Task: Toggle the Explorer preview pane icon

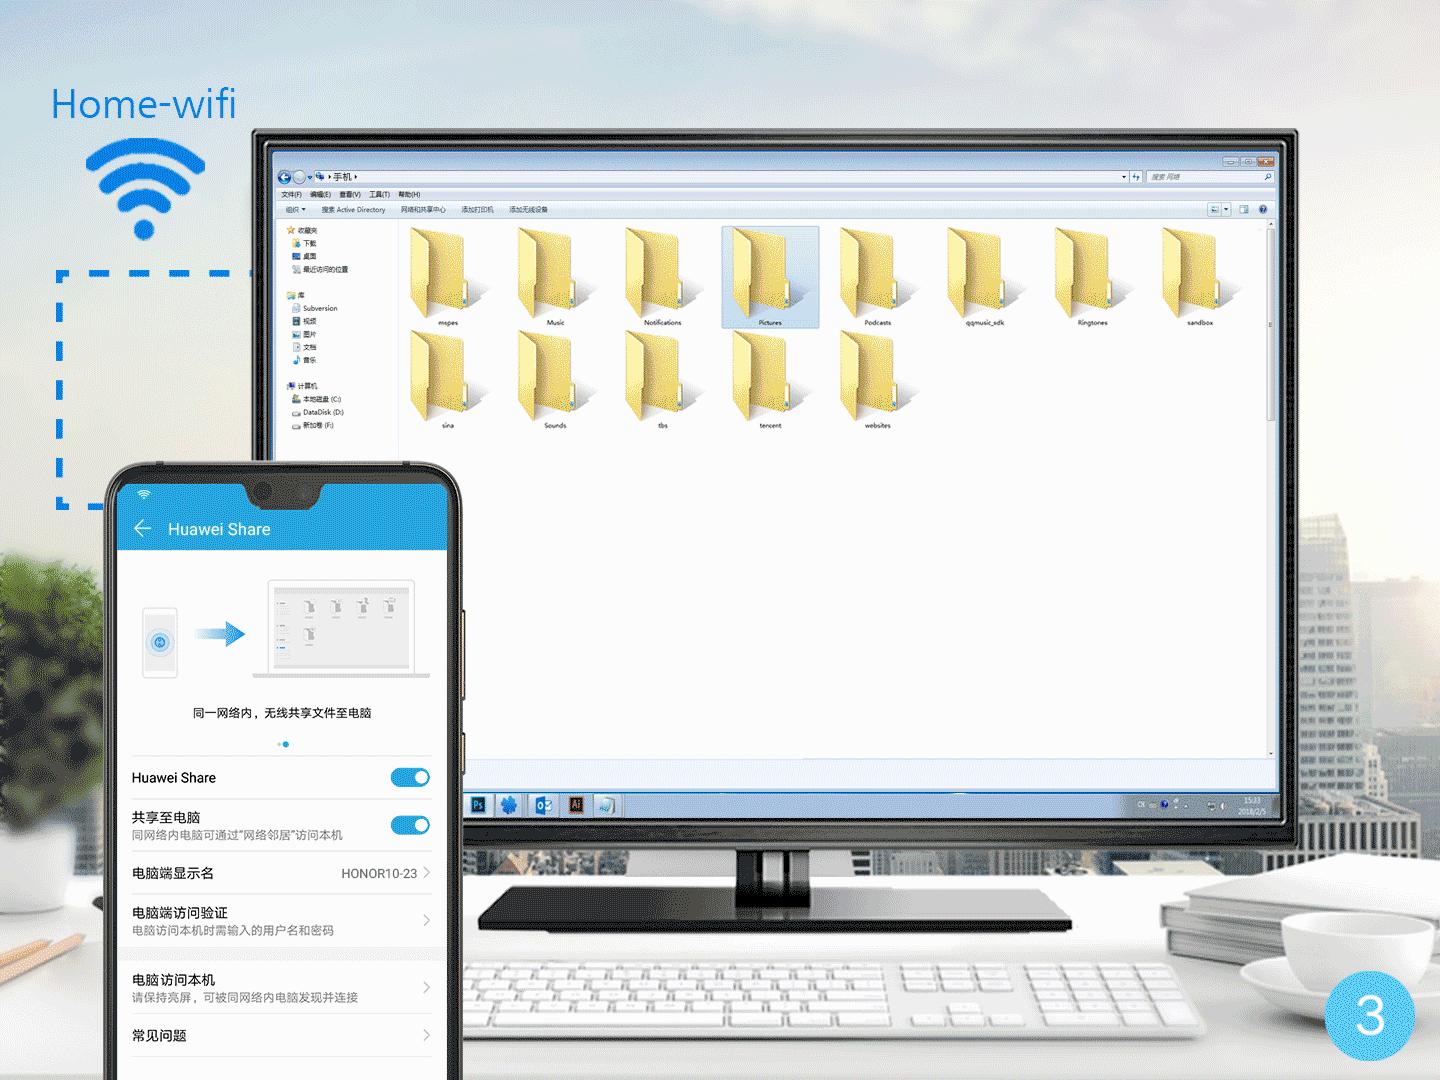Action: click(x=1244, y=209)
